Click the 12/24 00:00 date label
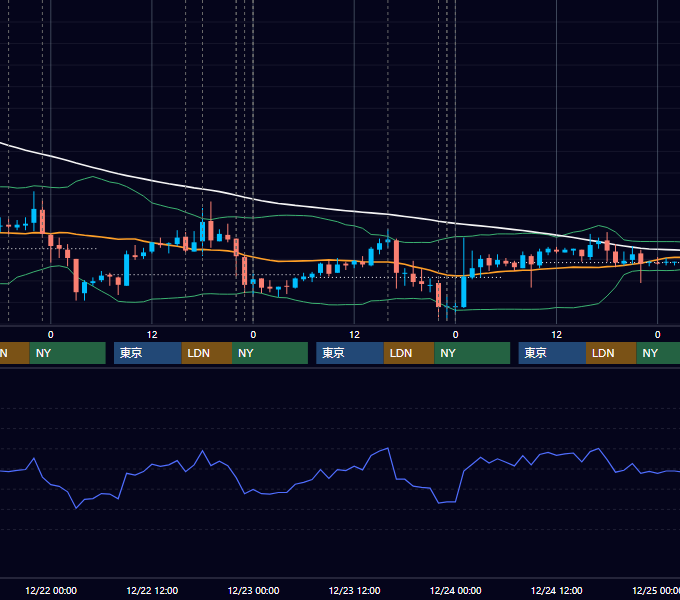680x600 pixels. pos(455,590)
